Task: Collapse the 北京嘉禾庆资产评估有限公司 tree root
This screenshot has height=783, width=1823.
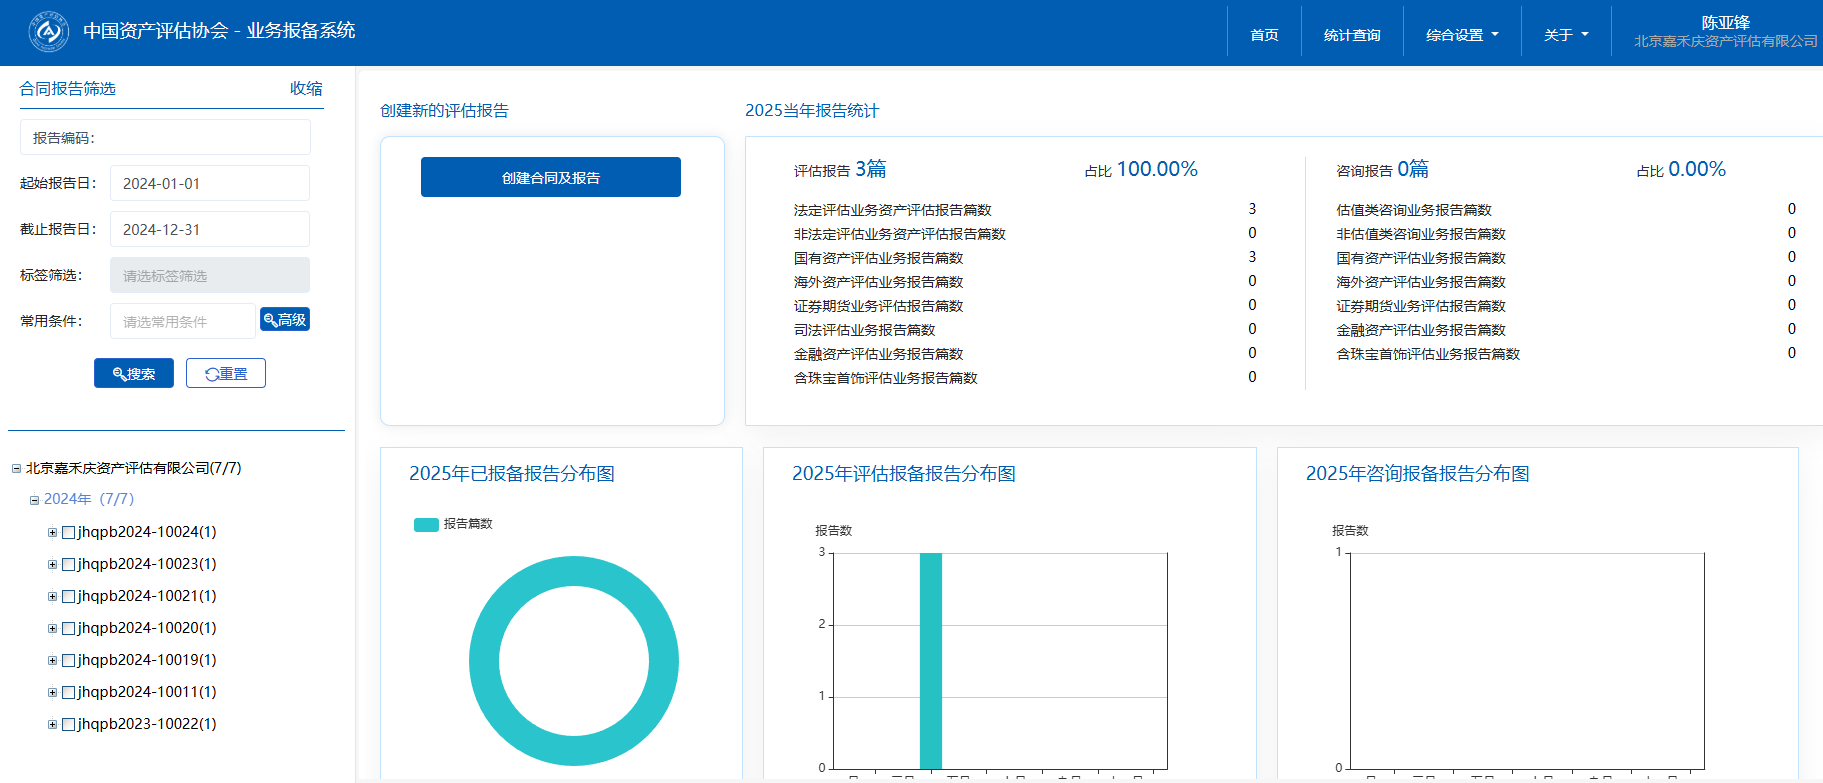Action: point(16,468)
